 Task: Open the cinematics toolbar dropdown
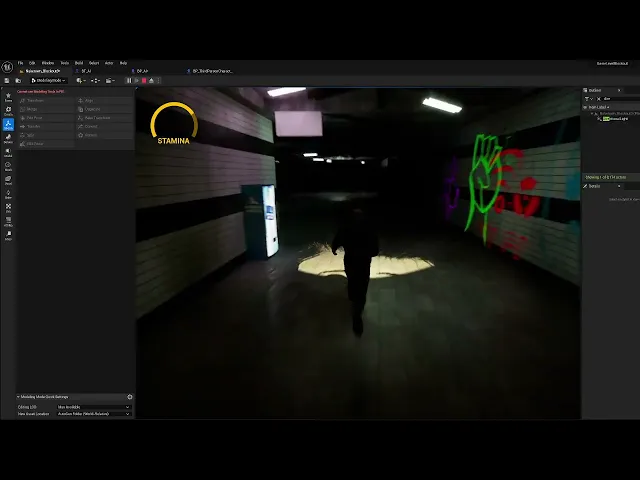coord(110,81)
